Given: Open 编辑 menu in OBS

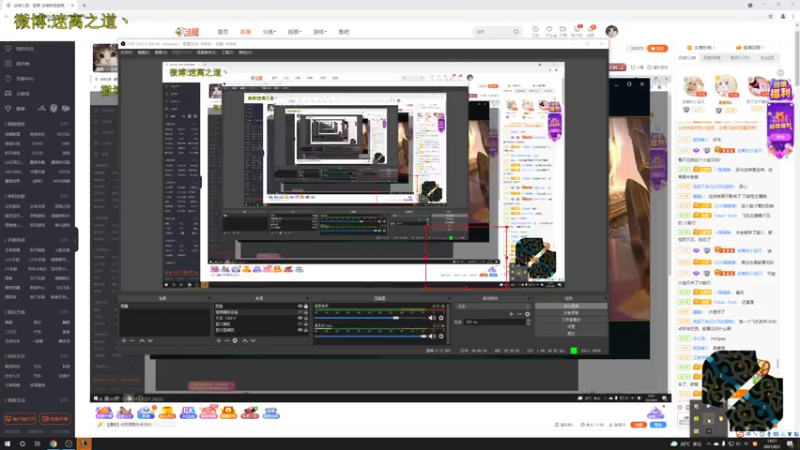Looking at the screenshot, I should [143, 53].
